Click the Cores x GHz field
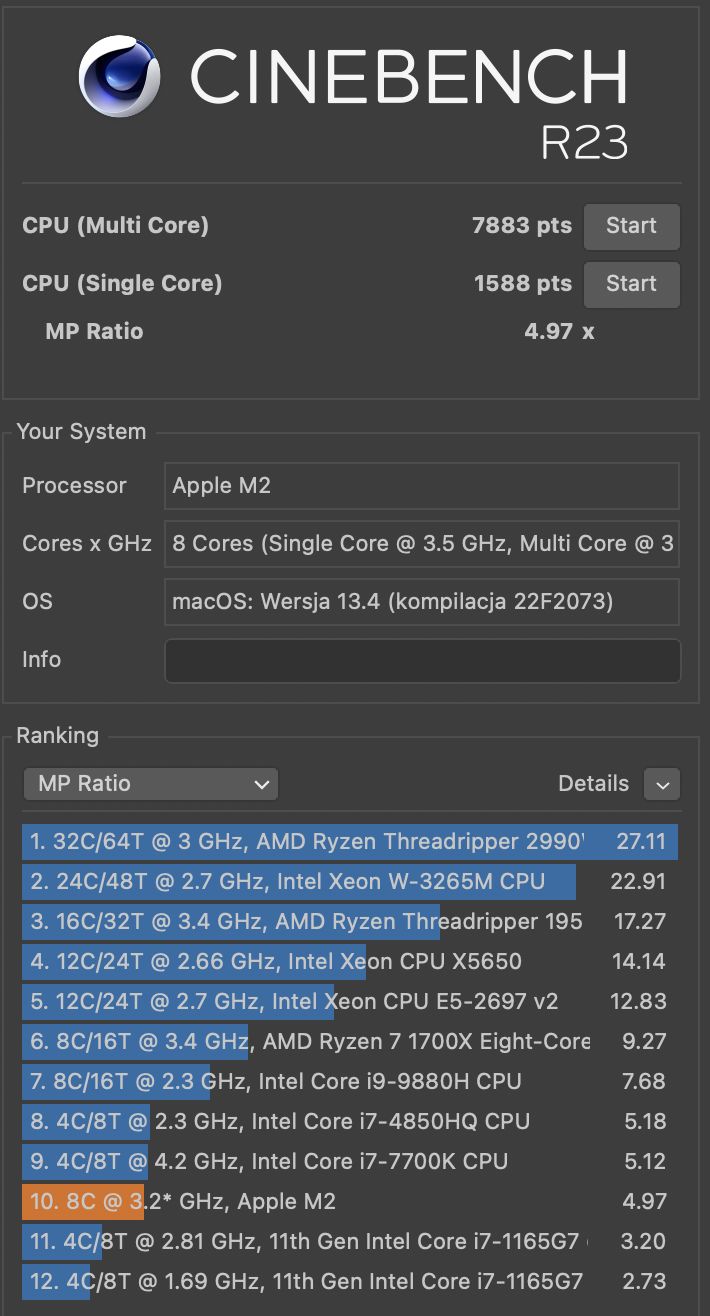710x1316 pixels. pyautogui.click(x=422, y=544)
